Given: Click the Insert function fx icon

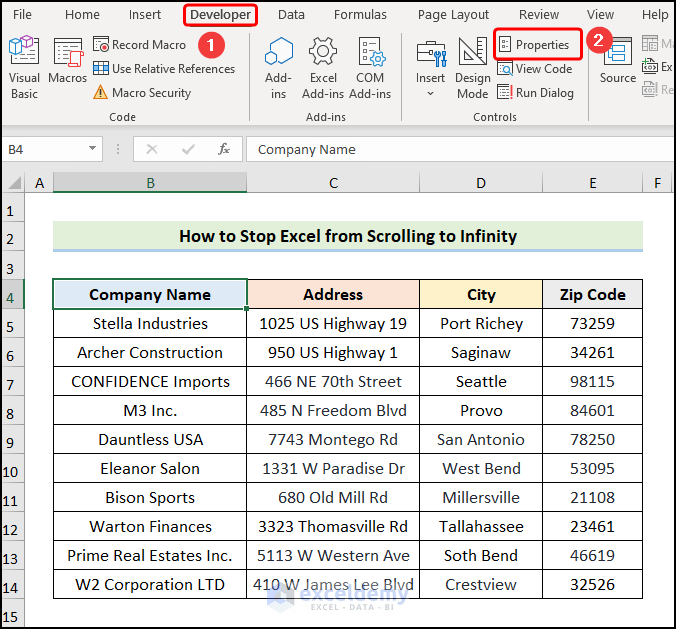Looking at the screenshot, I should click(x=224, y=149).
